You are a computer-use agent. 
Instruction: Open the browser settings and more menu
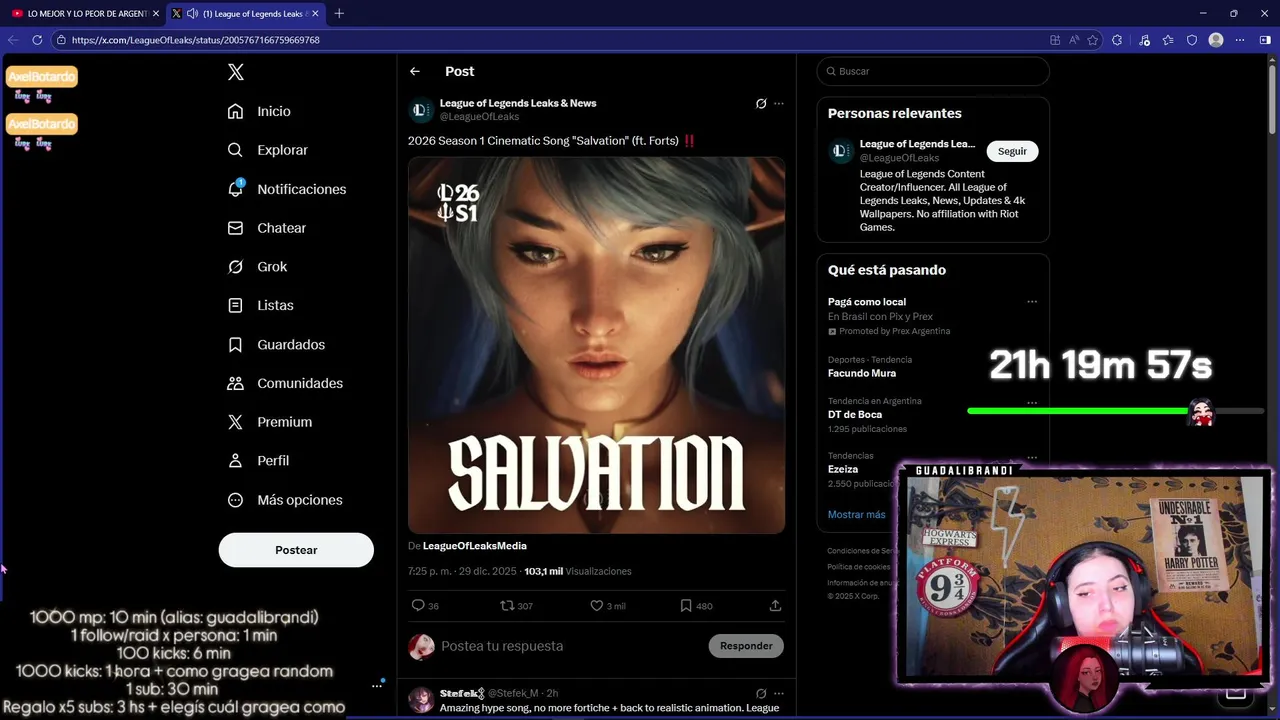pos(1240,40)
